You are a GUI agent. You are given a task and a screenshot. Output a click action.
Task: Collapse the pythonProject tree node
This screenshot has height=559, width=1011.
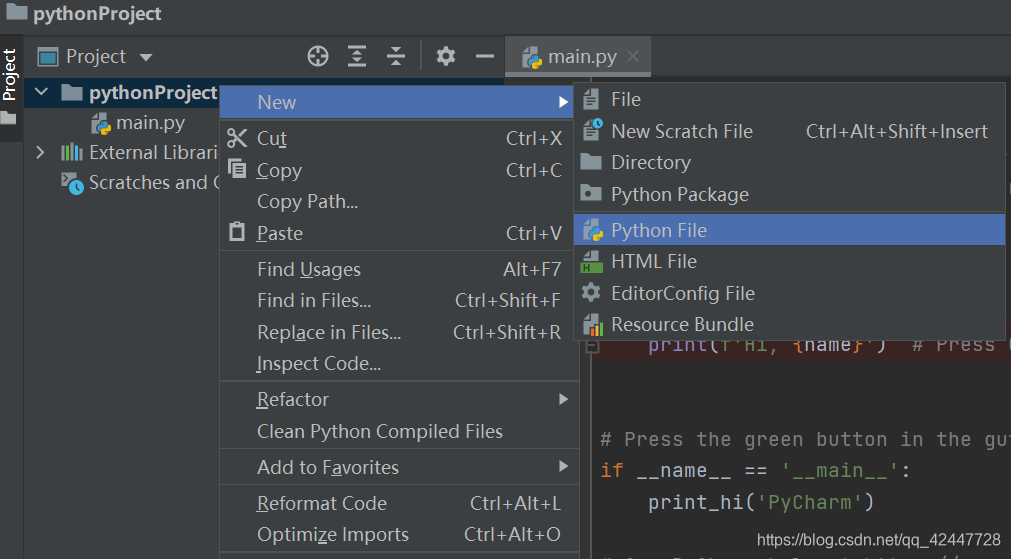pyautogui.click(x=41, y=92)
